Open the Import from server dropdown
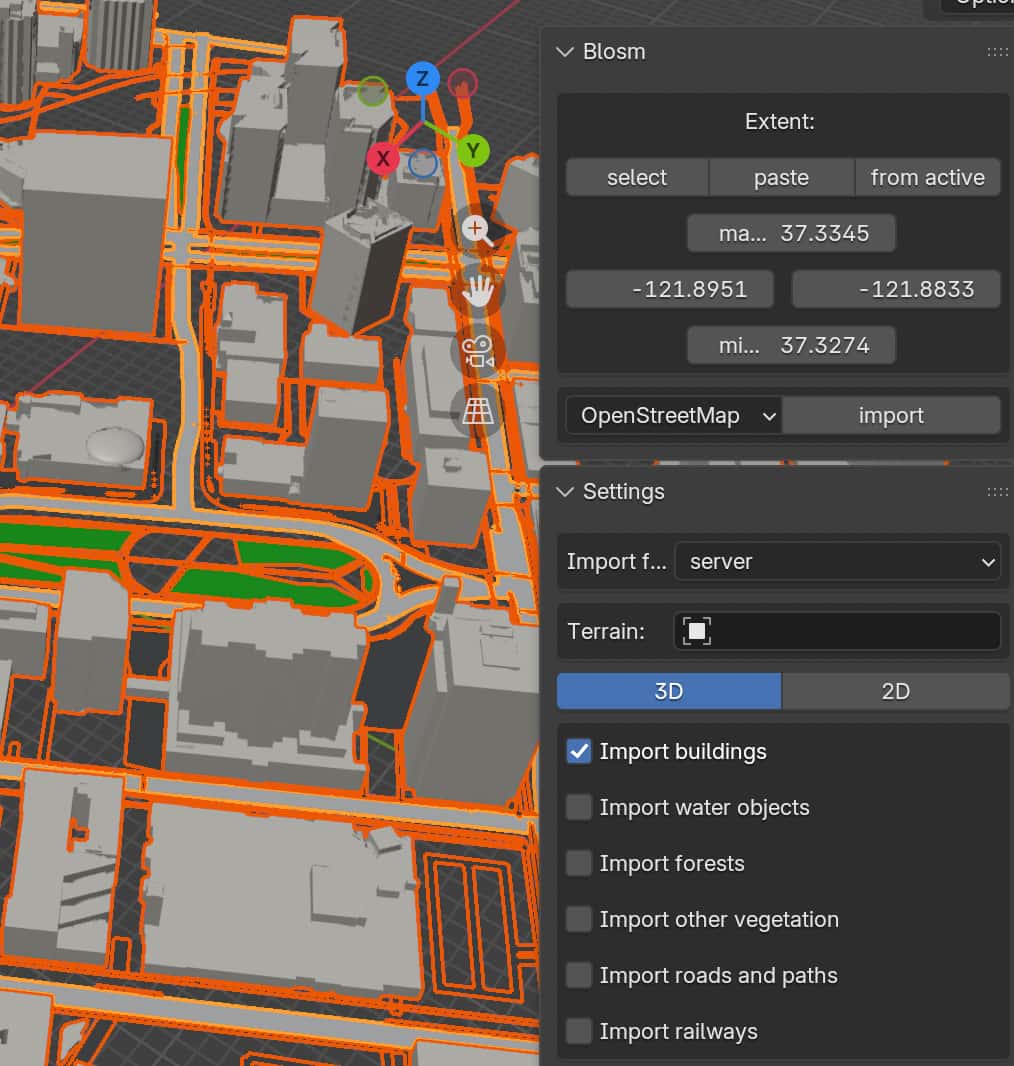Image resolution: width=1014 pixels, height=1066 pixels. click(x=838, y=561)
